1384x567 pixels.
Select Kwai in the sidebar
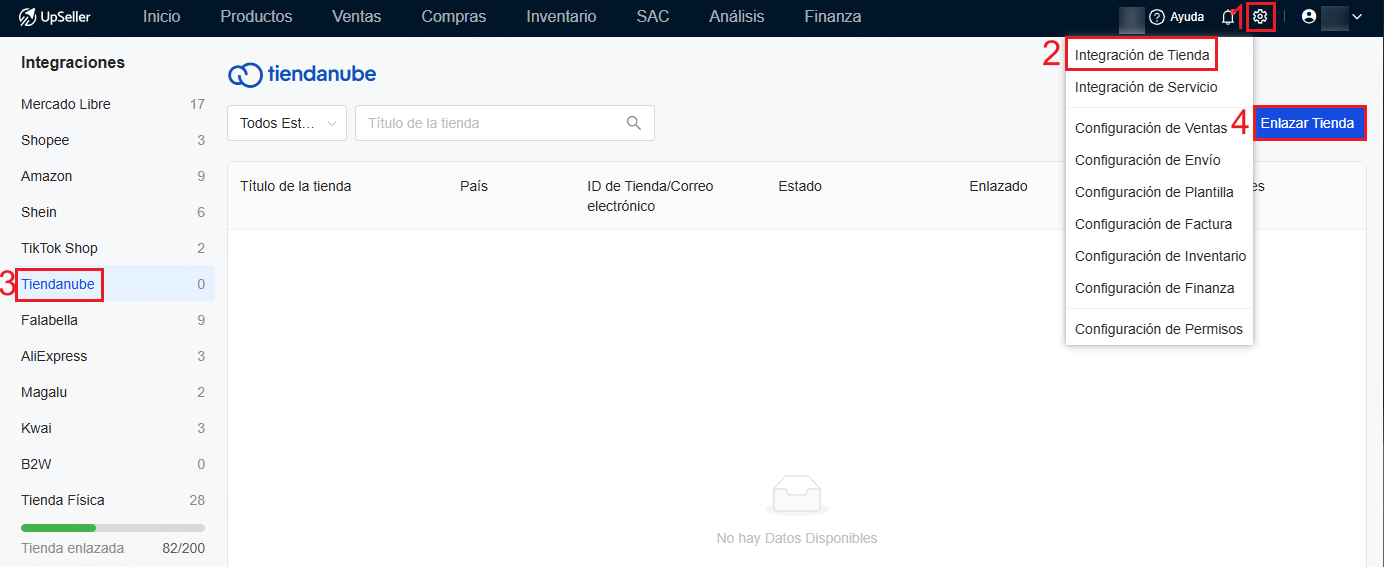(x=113, y=428)
